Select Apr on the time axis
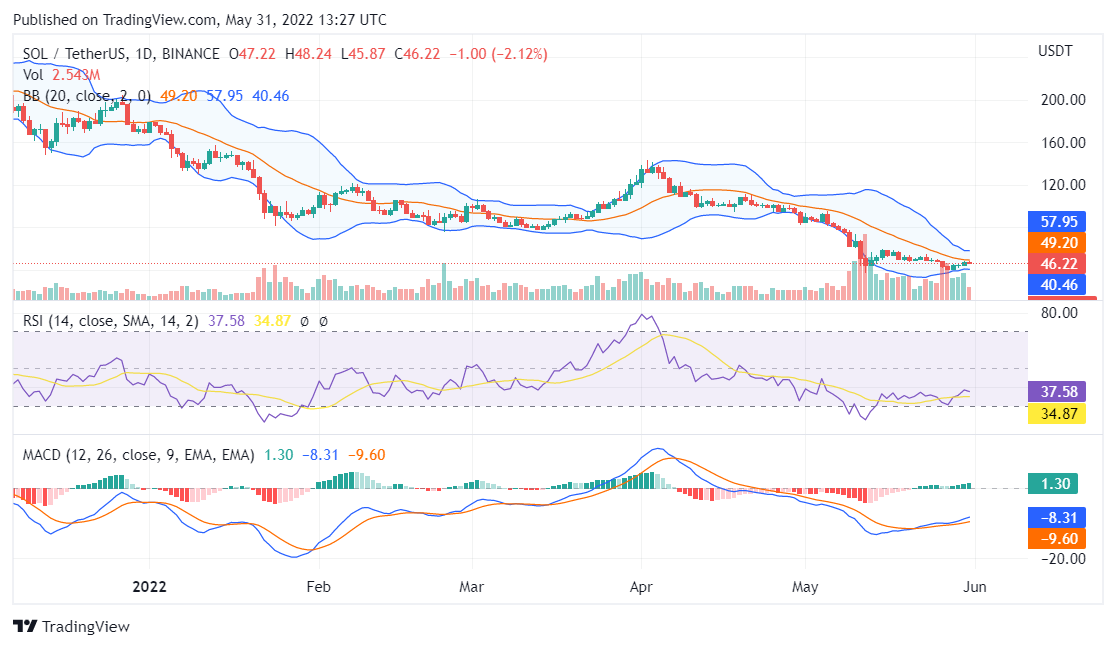Screen dimensions: 1116x648 click(641, 587)
